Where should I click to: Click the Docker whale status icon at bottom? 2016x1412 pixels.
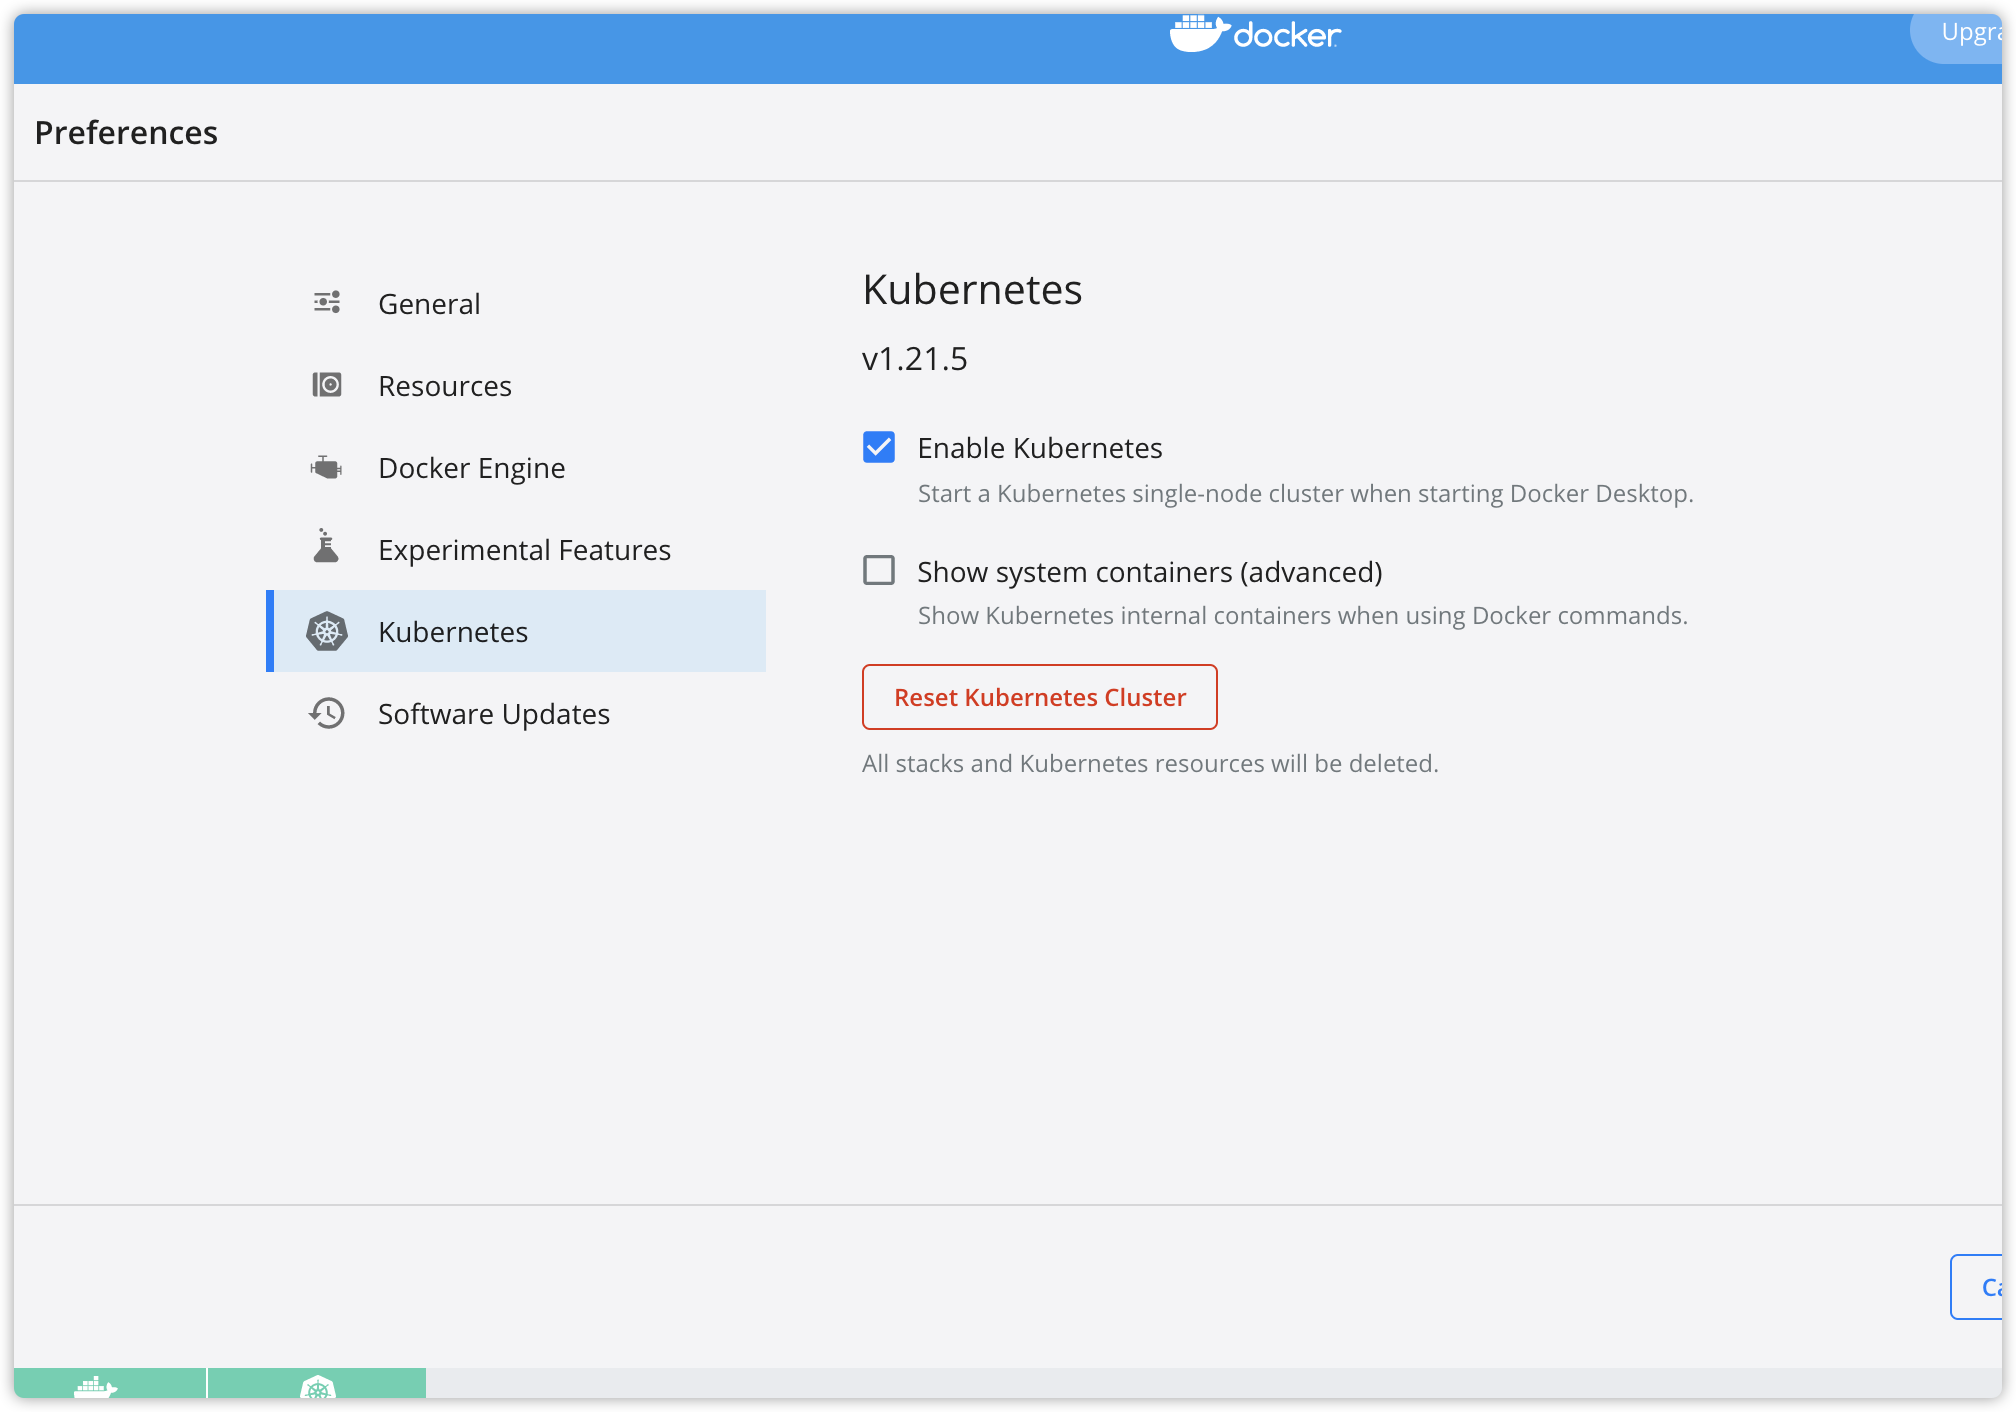pyautogui.click(x=97, y=1387)
